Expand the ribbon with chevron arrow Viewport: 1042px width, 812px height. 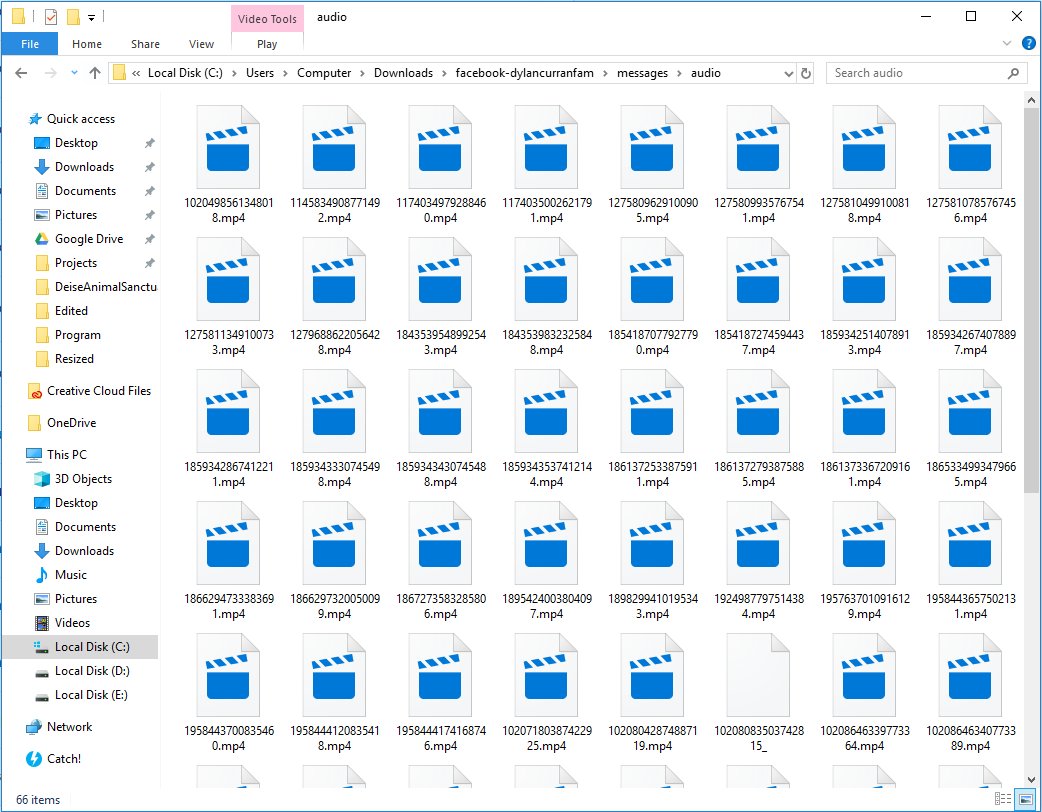pyautogui.click(x=1008, y=44)
